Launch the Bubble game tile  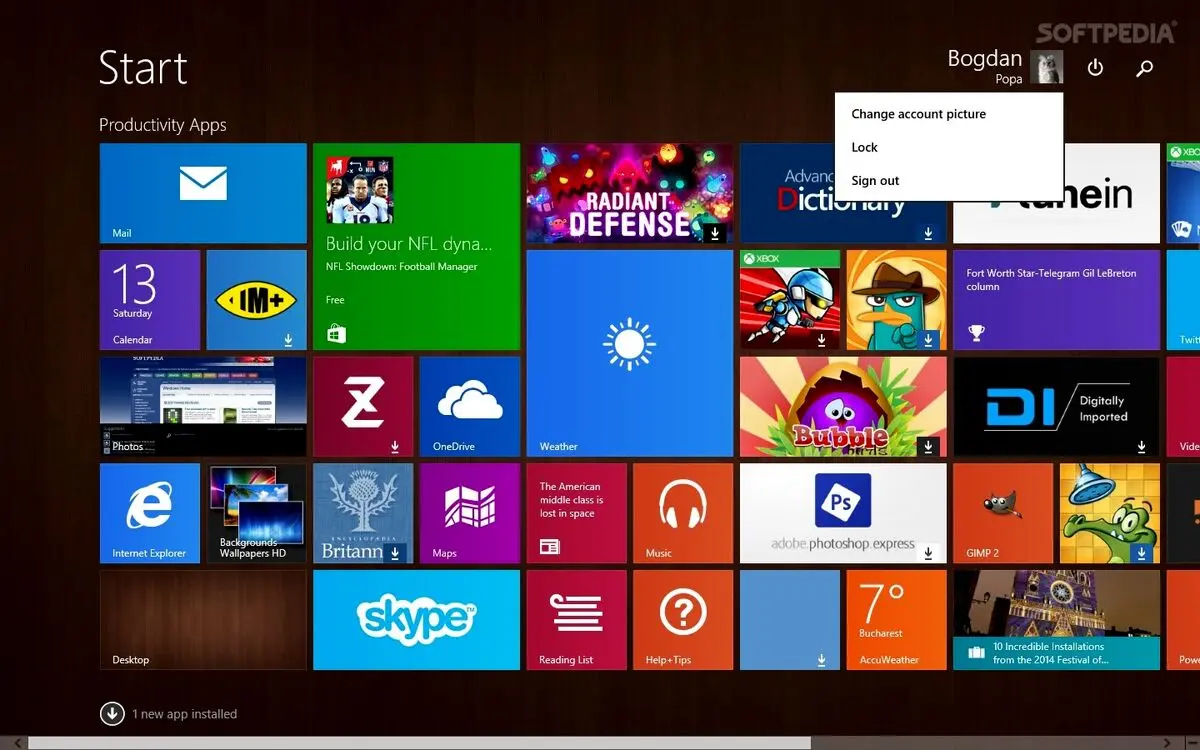843,407
